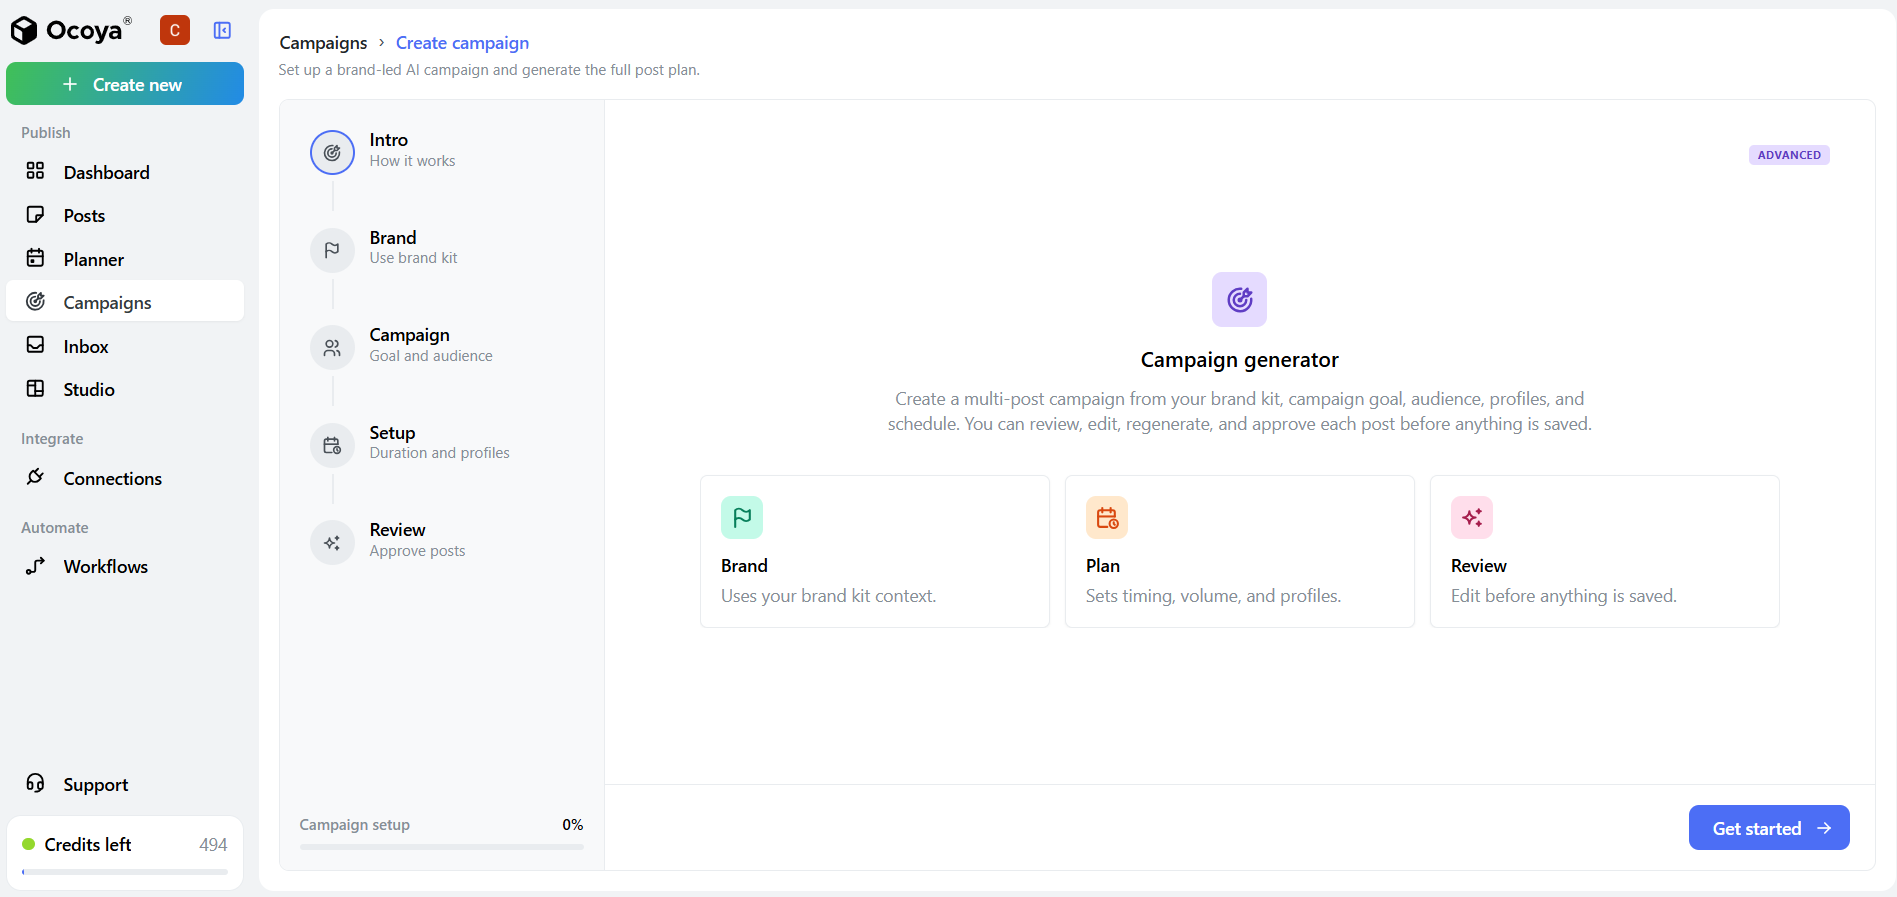Image resolution: width=1897 pixels, height=897 pixels.
Task: Click the Support headset icon
Action: (35, 783)
